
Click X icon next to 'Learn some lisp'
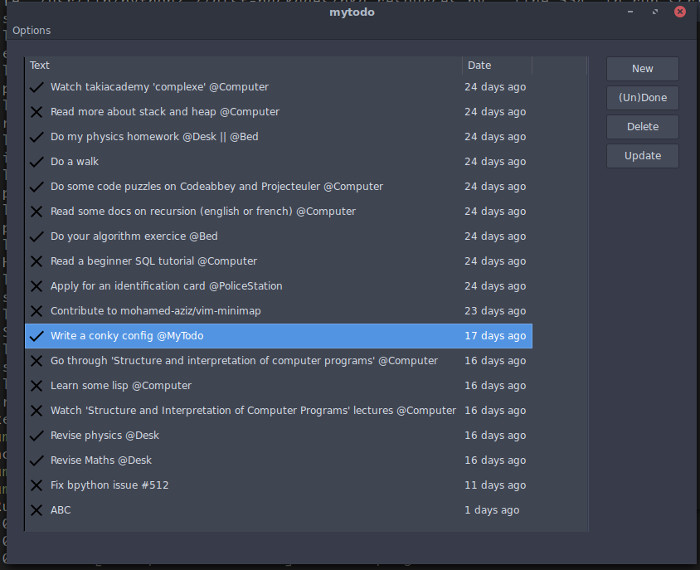[x=37, y=386]
